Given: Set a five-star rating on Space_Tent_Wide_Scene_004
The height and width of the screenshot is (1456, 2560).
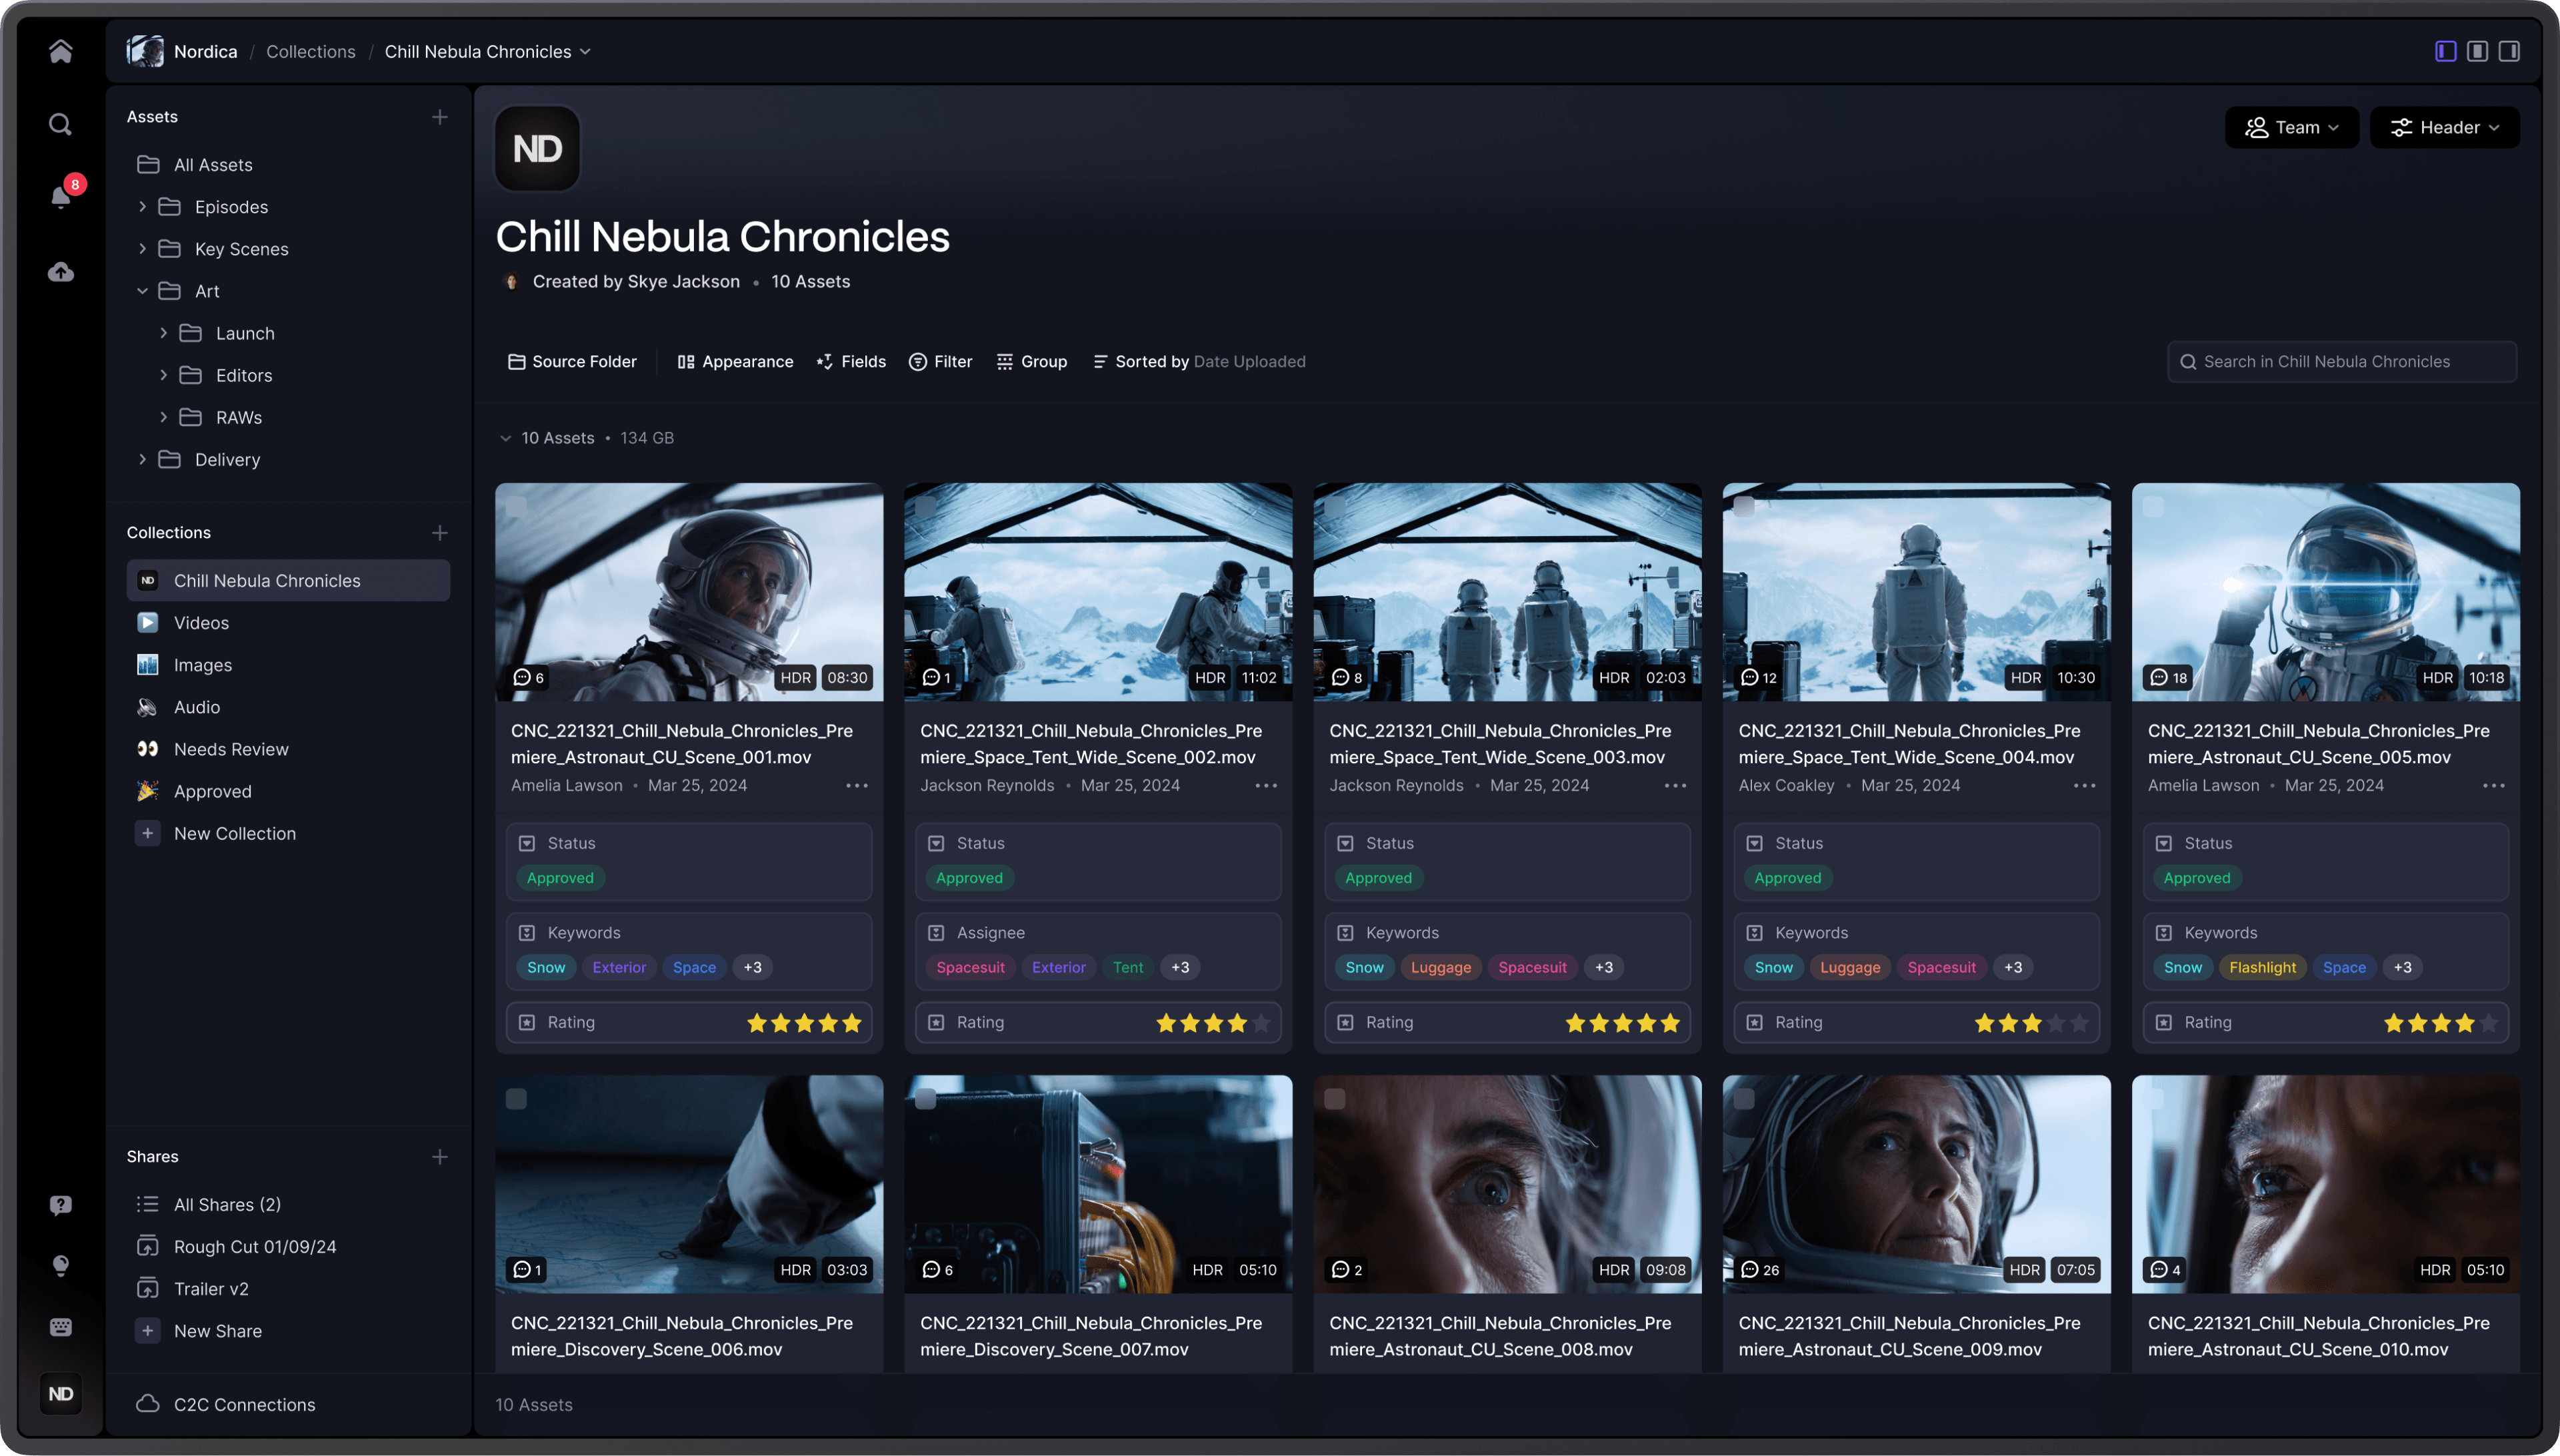Looking at the screenshot, I should click(2081, 1023).
